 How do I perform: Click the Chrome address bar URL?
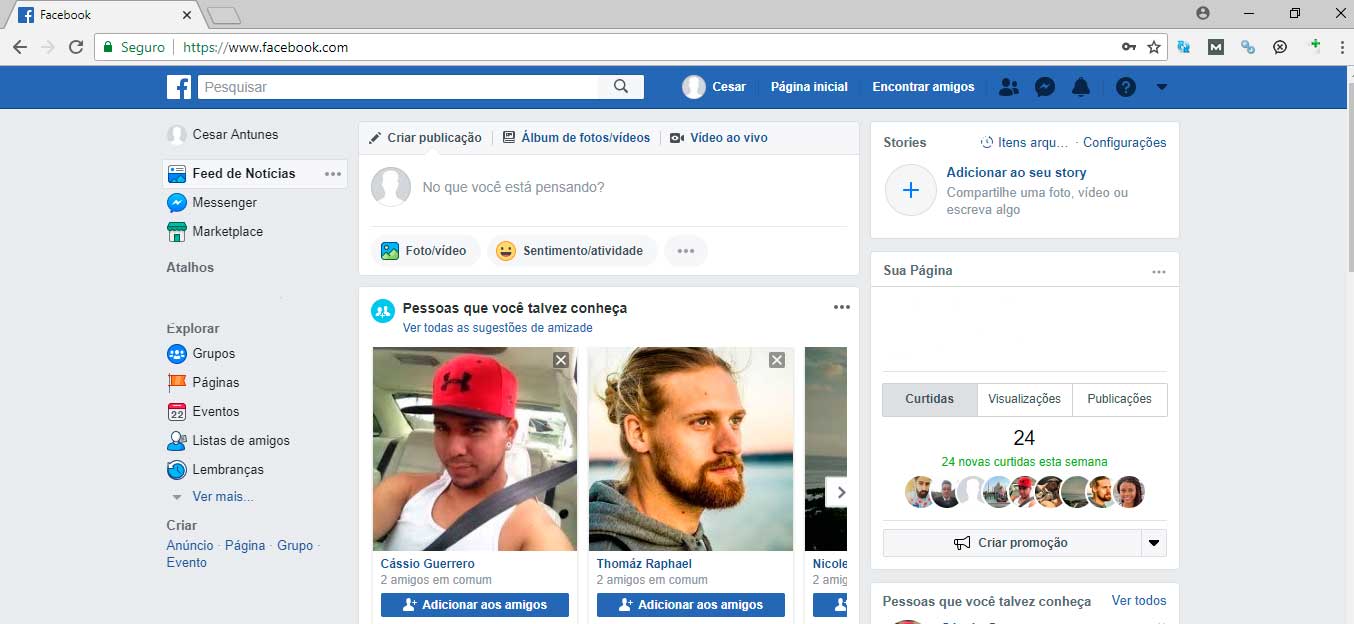click(266, 47)
